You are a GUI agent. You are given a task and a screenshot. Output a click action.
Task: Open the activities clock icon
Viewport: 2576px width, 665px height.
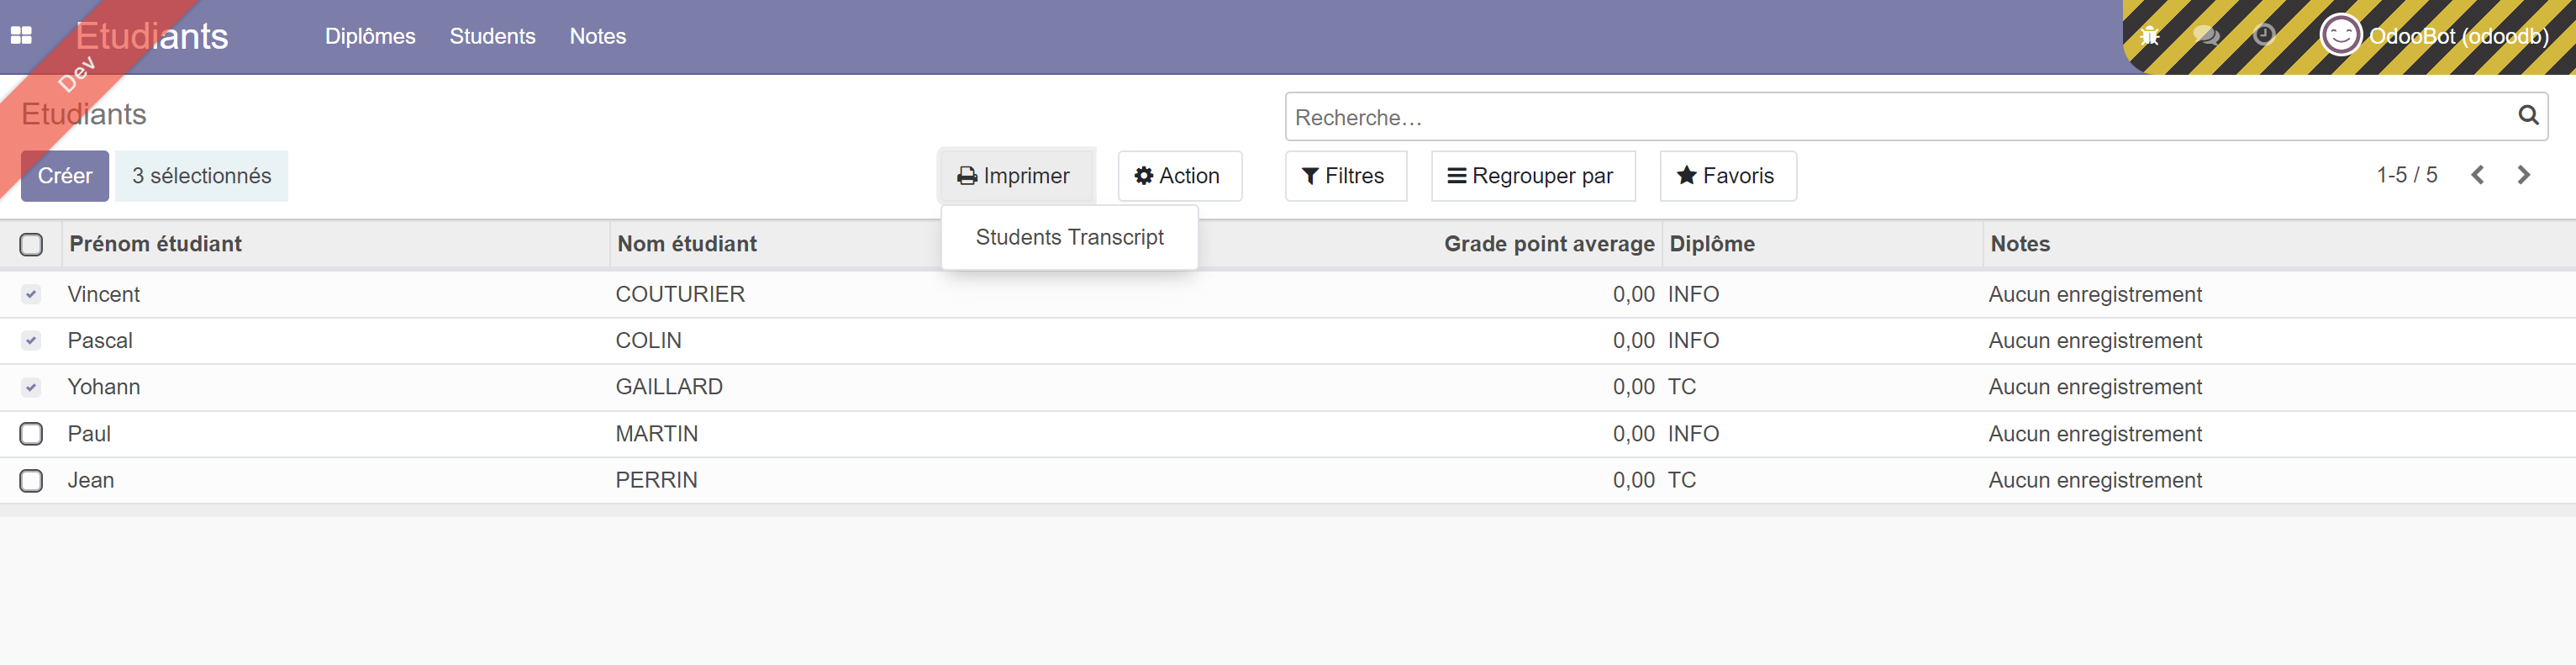2264,36
